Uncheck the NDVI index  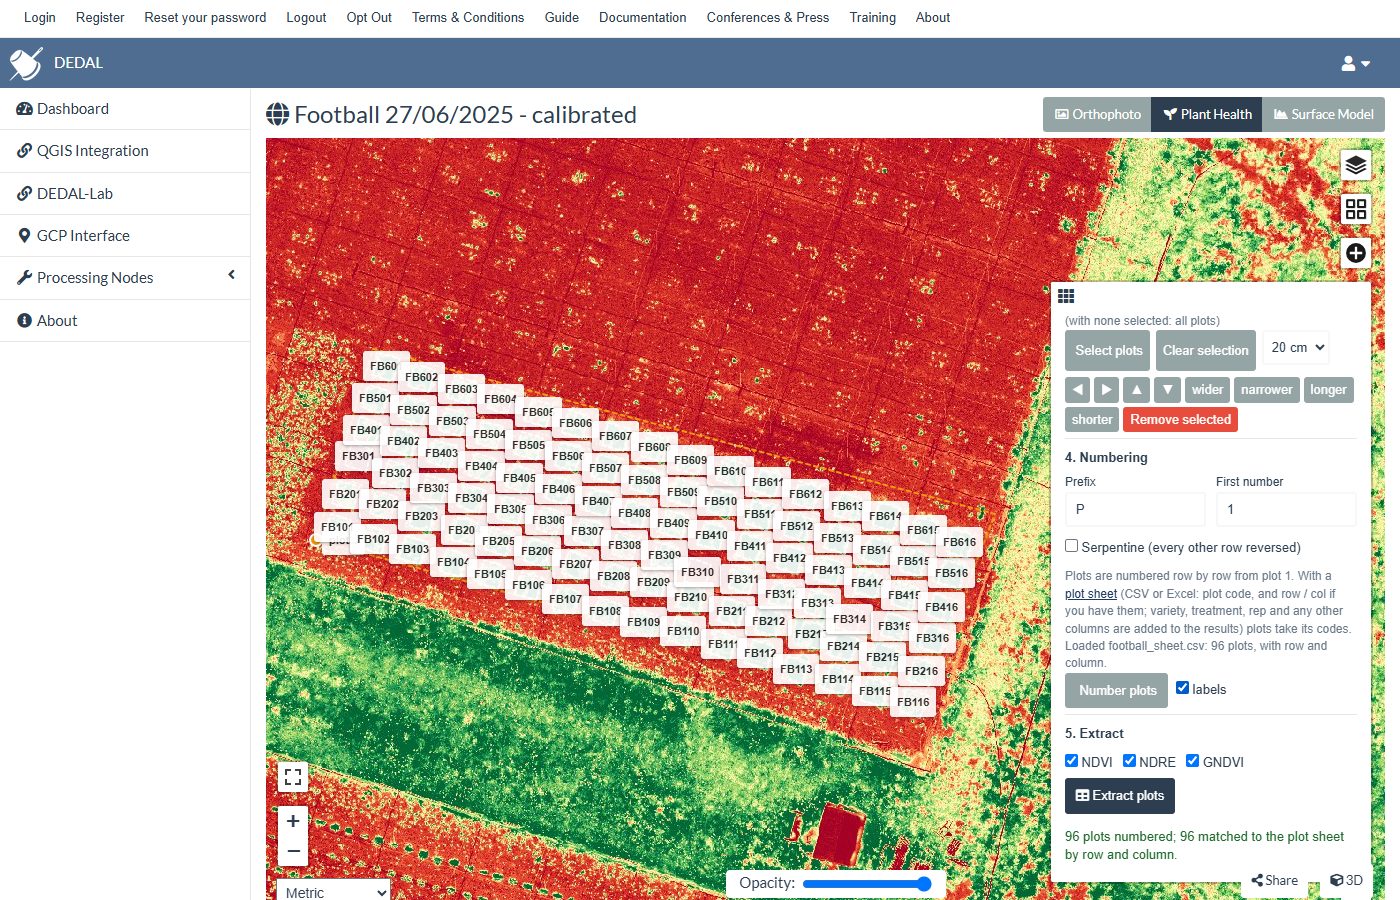pyautogui.click(x=1072, y=761)
